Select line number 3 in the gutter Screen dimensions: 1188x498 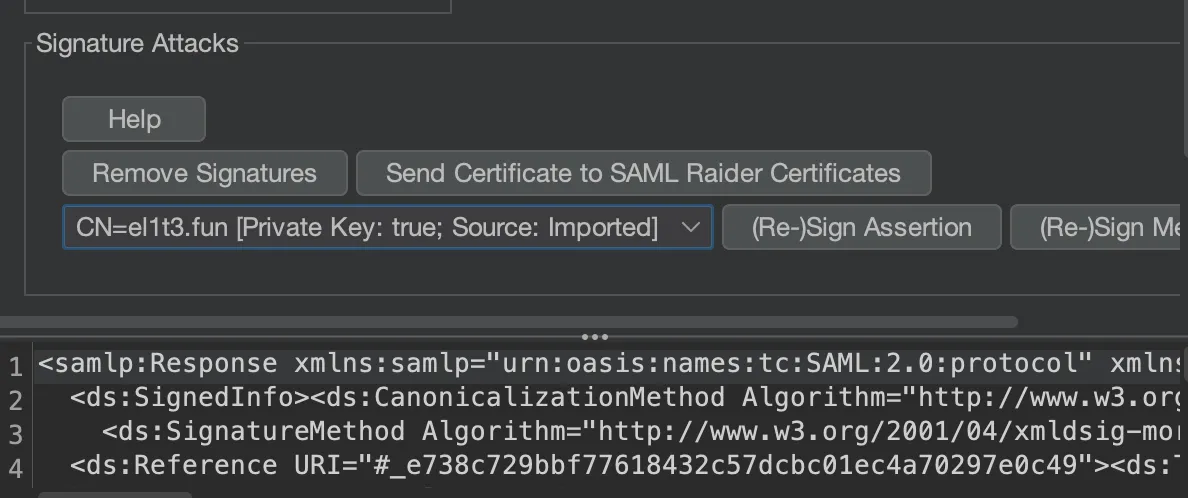pyautogui.click(x=15, y=433)
